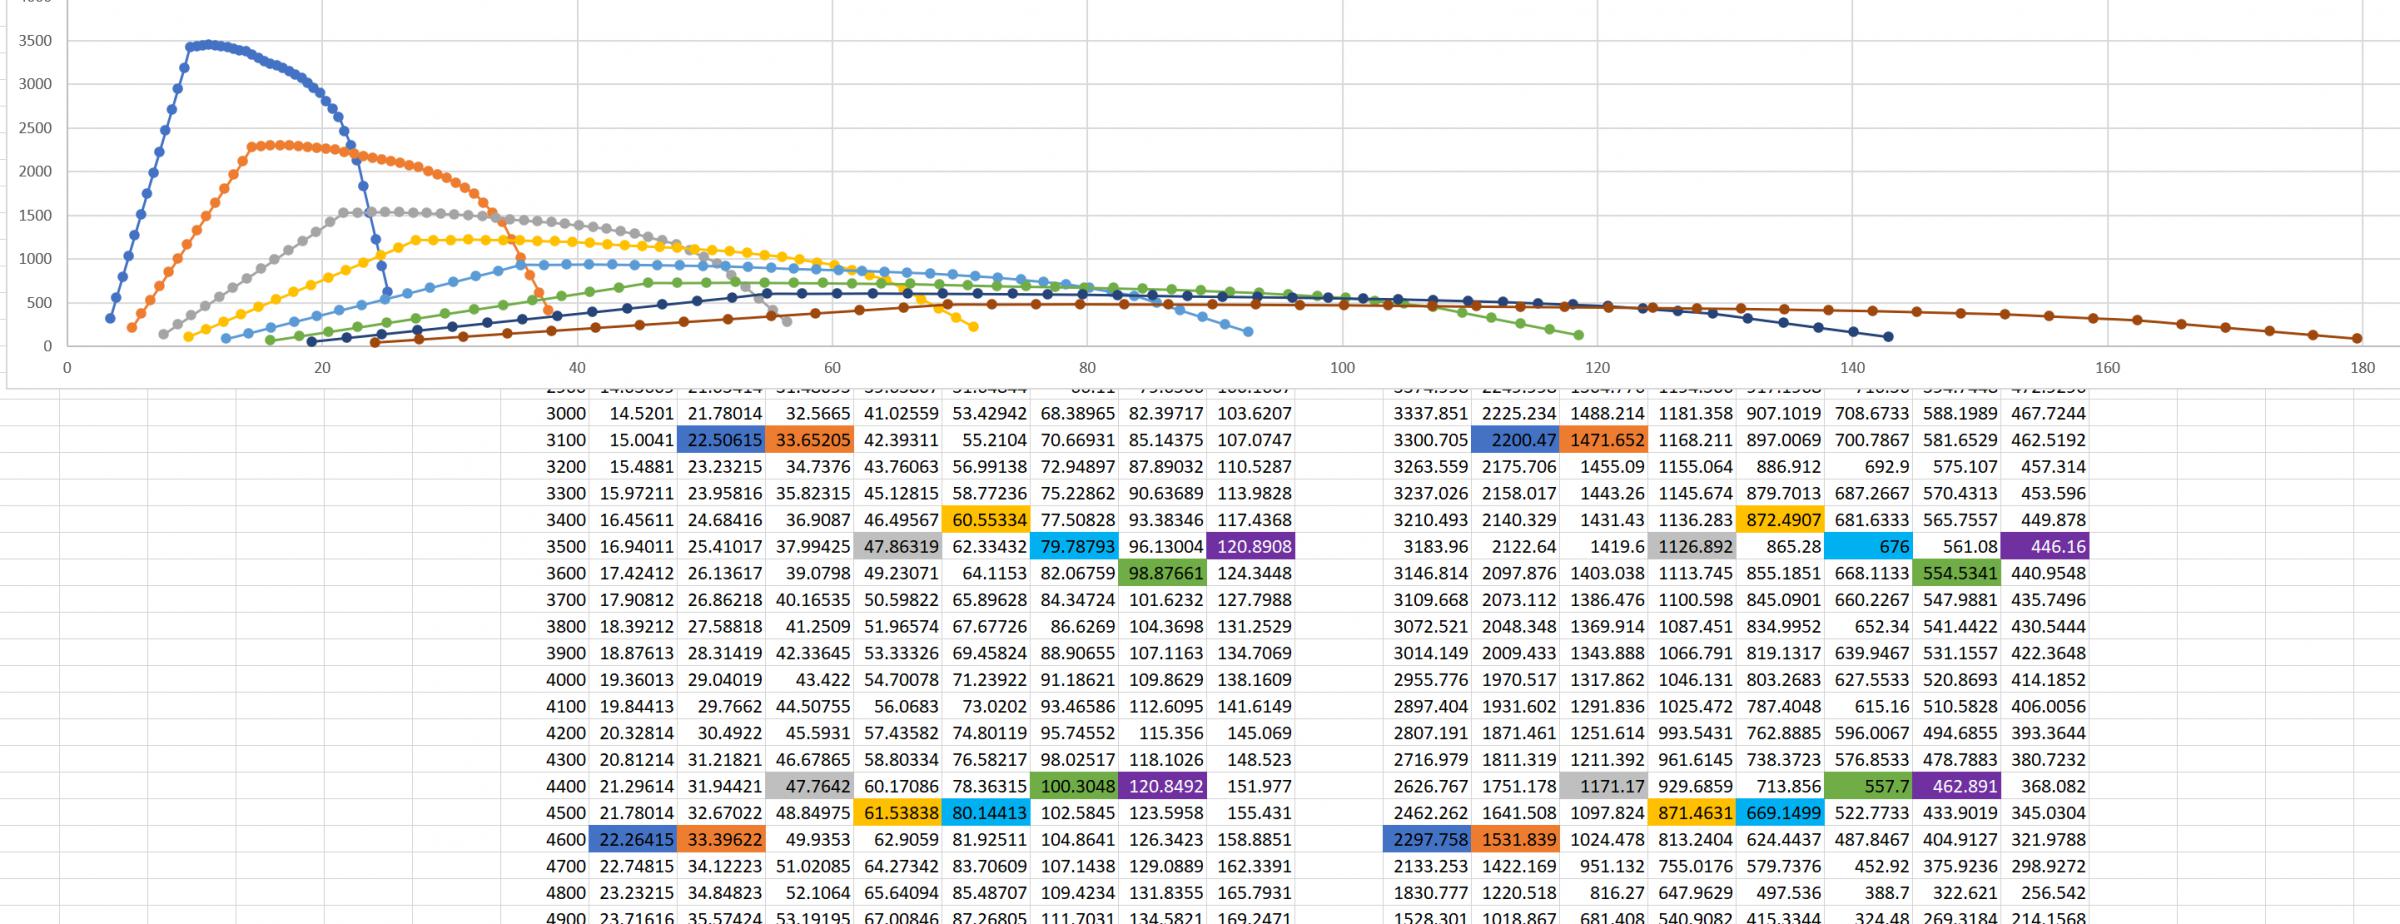The width and height of the screenshot is (2400, 924).
Task: Select the orange highlighted cell 33.65205
Action: (x=809, y=440)
